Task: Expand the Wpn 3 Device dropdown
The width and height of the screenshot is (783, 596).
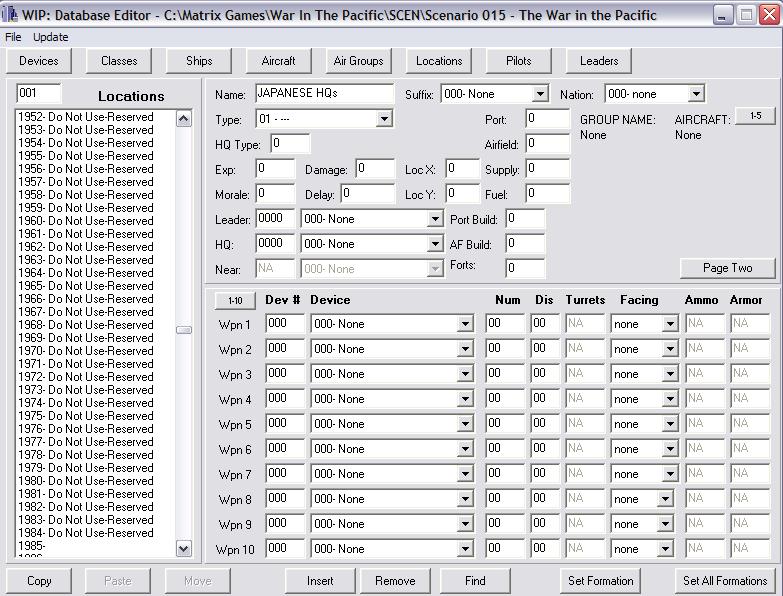Action: coord(465,374)
